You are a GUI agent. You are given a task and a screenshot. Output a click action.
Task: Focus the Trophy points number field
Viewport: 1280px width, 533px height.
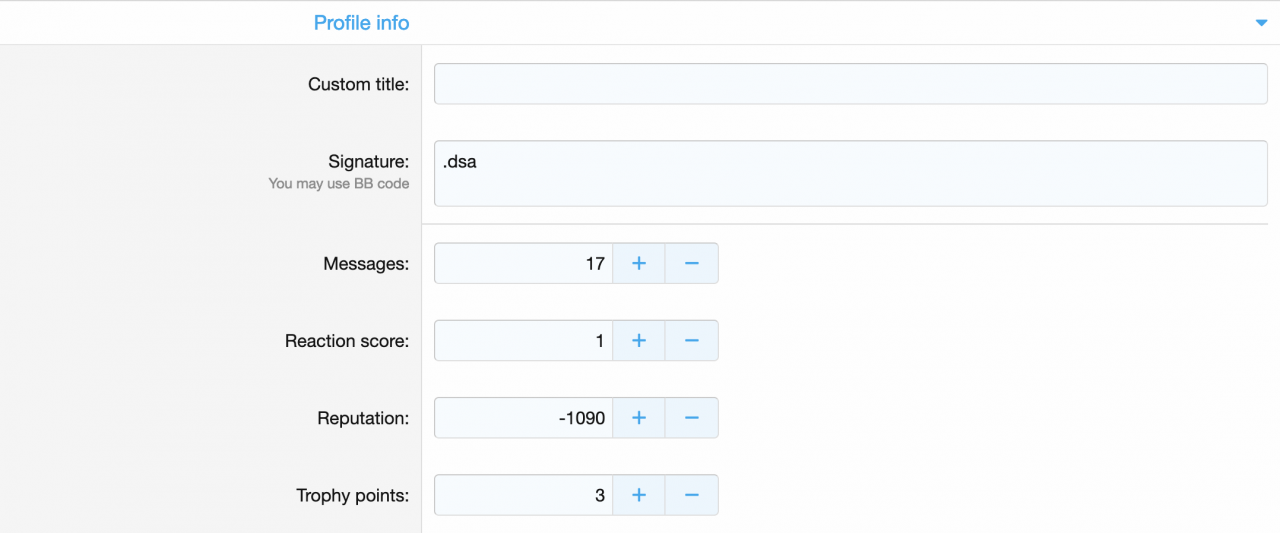(x=523, y=495)
